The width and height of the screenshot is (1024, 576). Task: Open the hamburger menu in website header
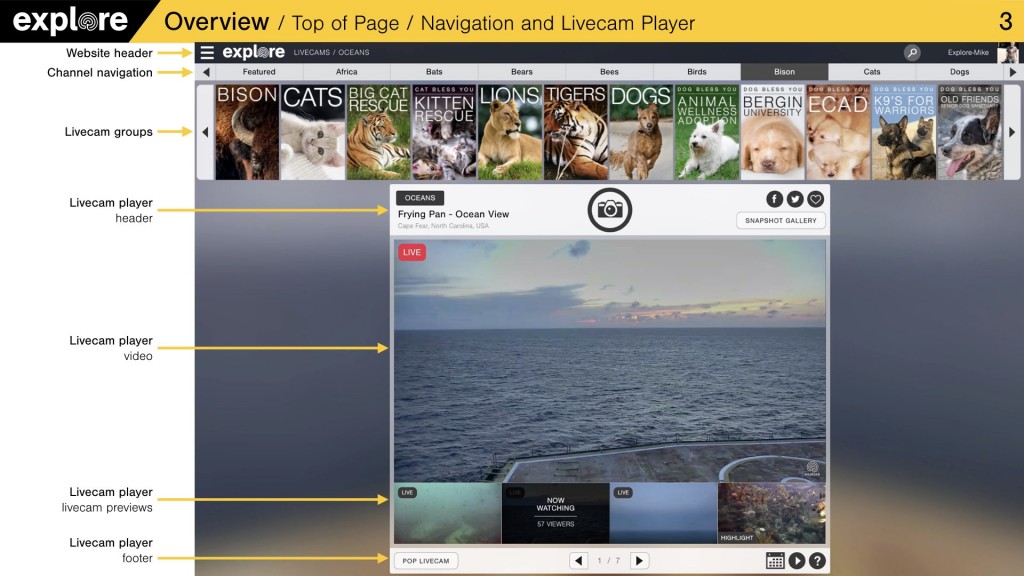[207, 53]
